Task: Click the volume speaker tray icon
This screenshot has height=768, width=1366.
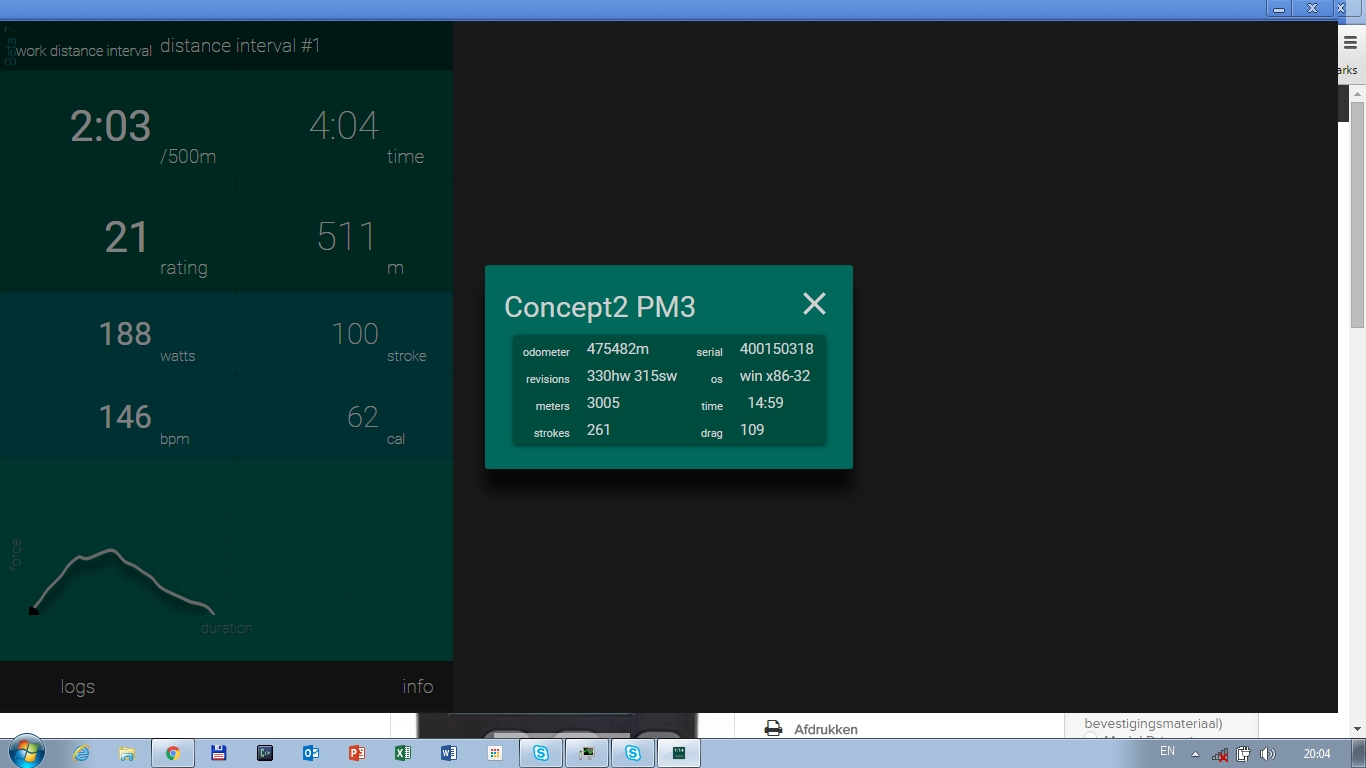Action: [1268, 754]
